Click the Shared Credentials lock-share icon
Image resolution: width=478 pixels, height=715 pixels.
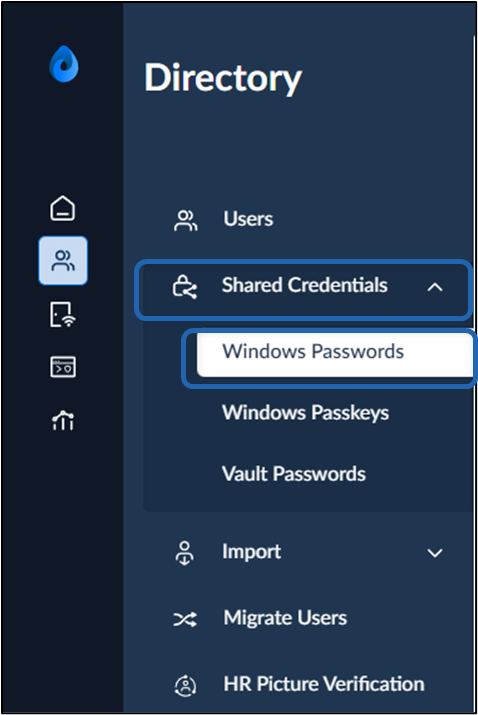pos(185,287)
